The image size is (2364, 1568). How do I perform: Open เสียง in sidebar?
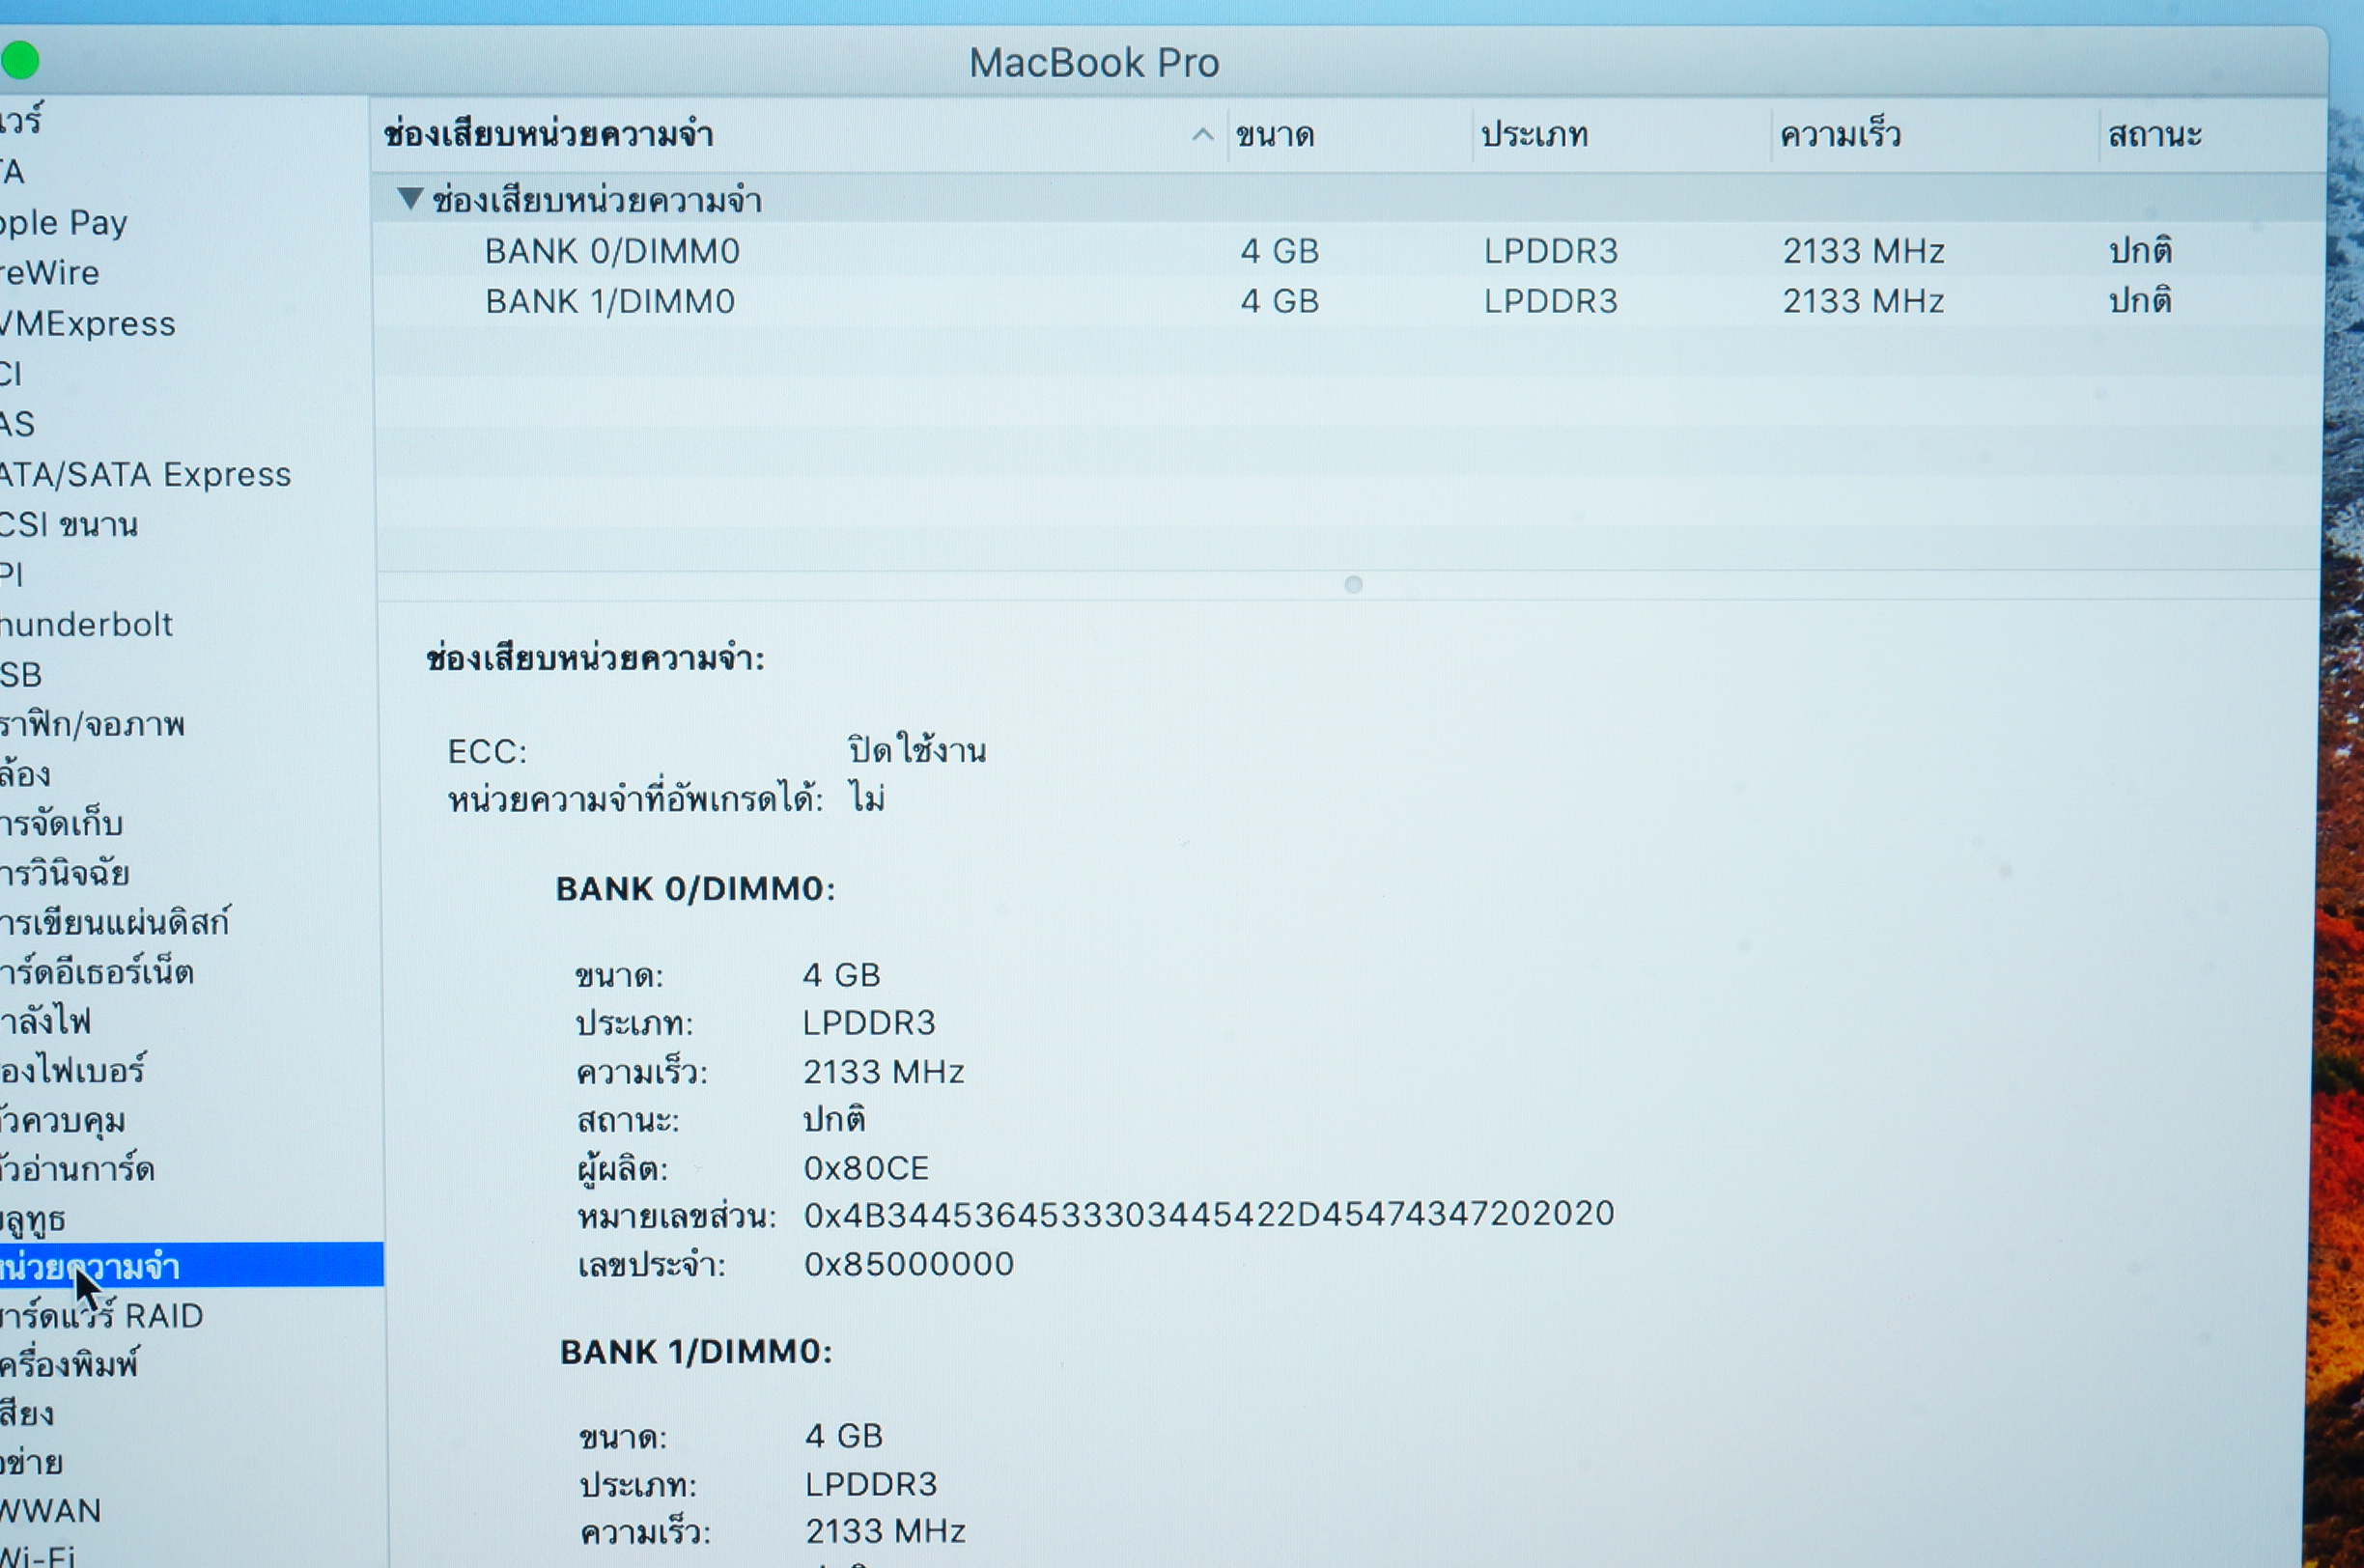point(27,1413)
